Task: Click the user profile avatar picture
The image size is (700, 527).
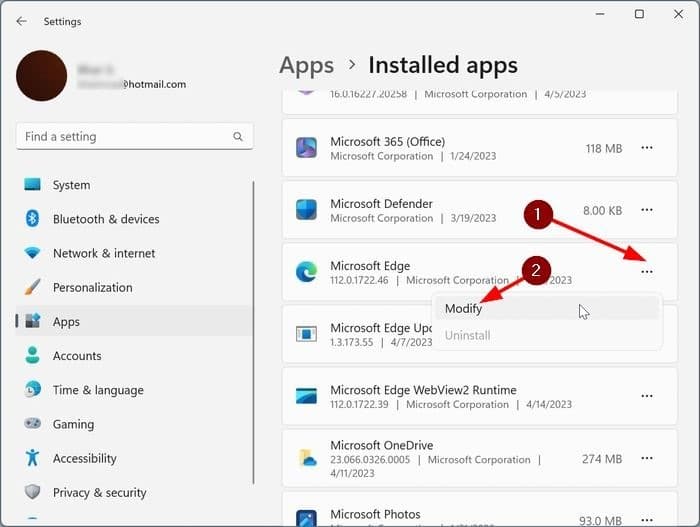Action: (x=42, y=75)
